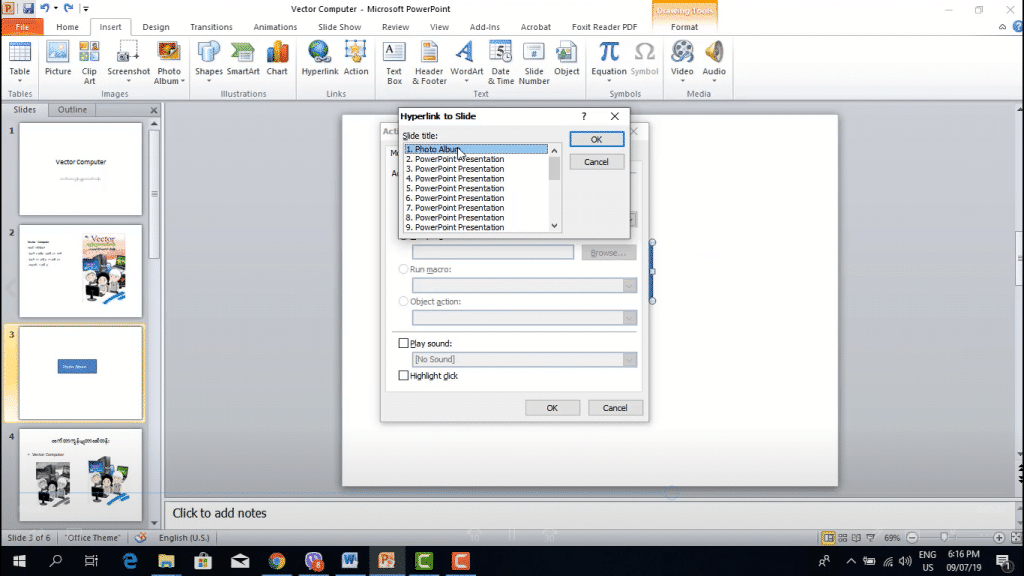Click Cancel in Action Settings dialog
1024x576 pixels.
[x=615, y=408]
